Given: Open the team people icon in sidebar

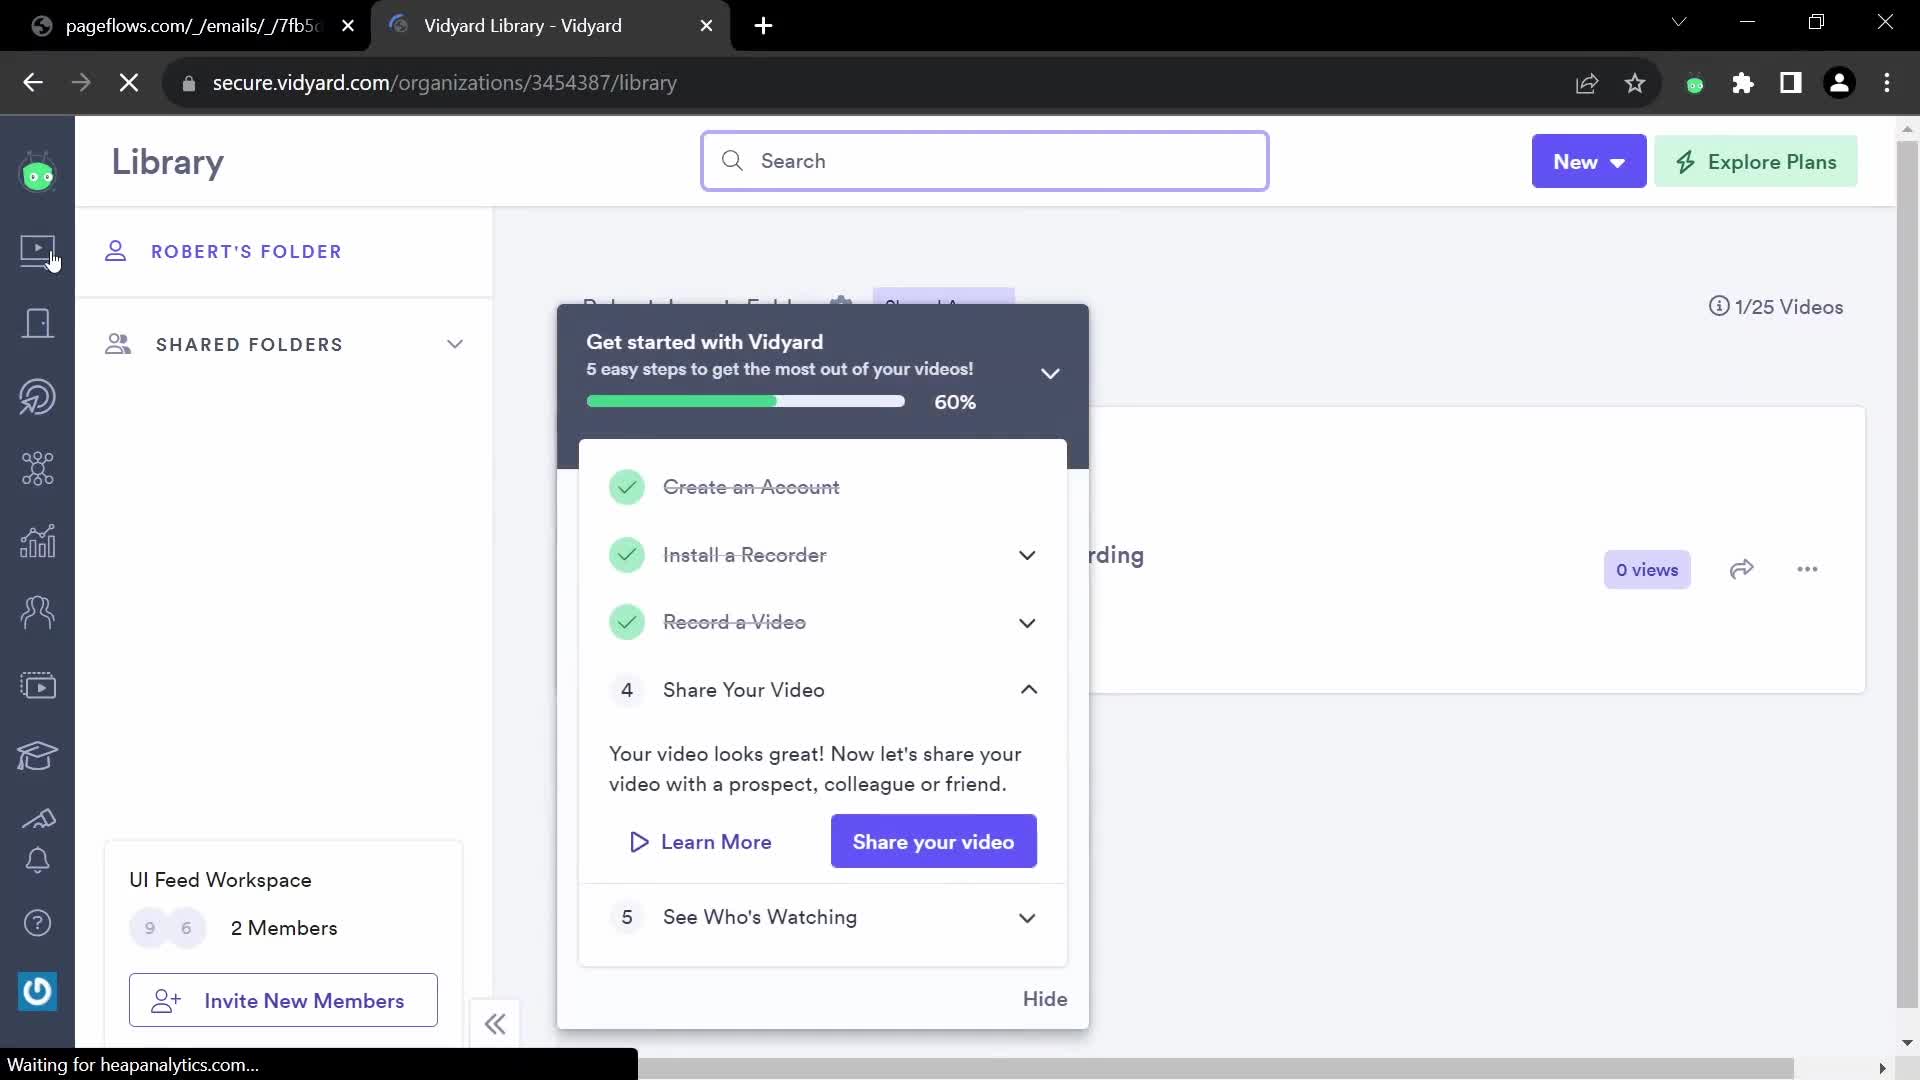Looking at the screenshot, I should point(38,612).
